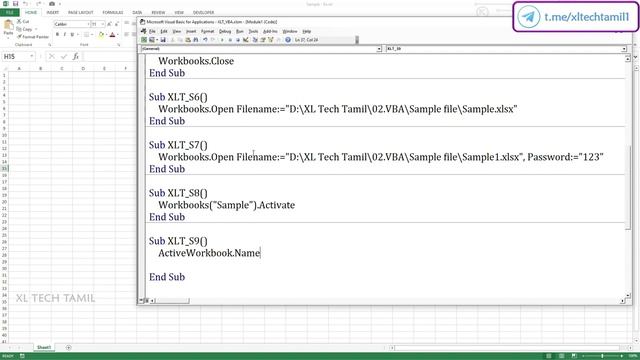Screen dimensions: 640x360
Task: Select the Sheet1 worksheet tab
Action: [x=44, y=348]
